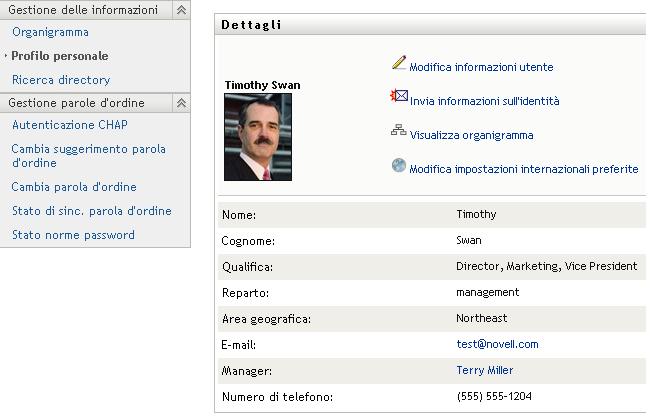Screen dimensions: 646x415
Task: Go to Autenticazione CHAP
Action: pos(69,125)
